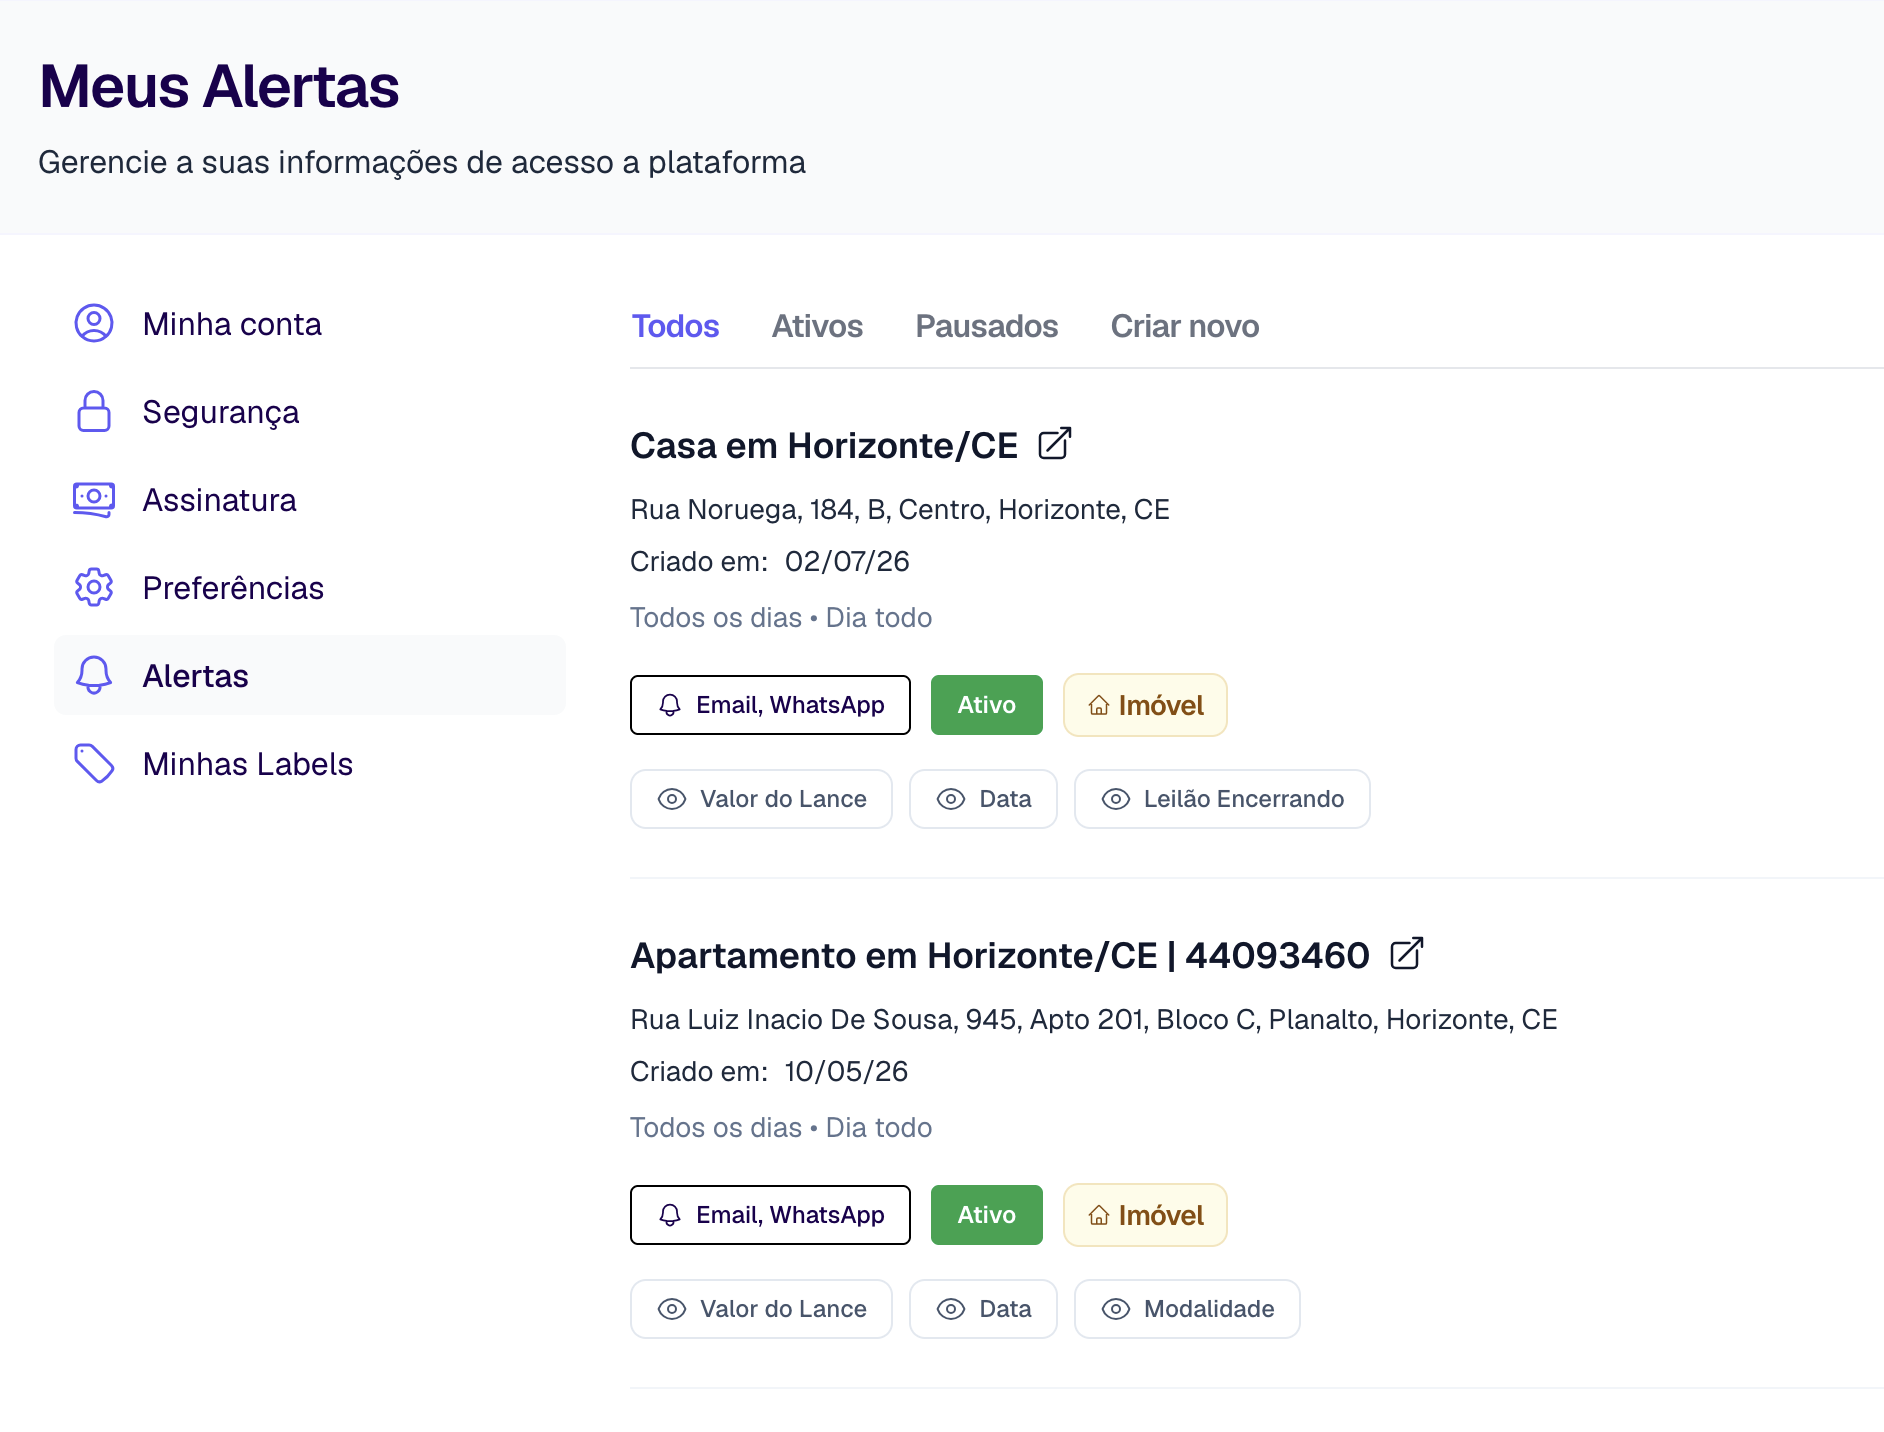Screen dimensions: 1884x1432
Task: Open the Criar novo tab
Action: pyautogui.click(x=1185, y=326)
